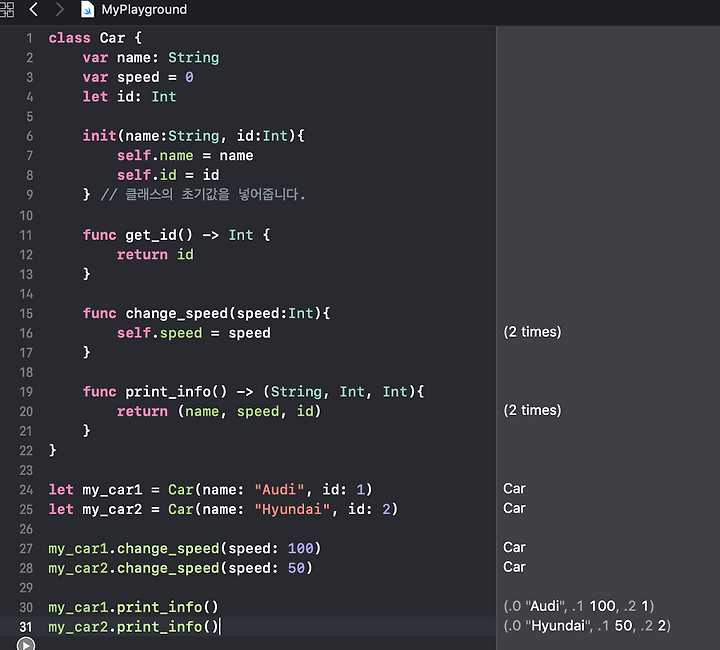This screenshot has width=720, height=650.
Task: Click my_car2.change_speed(speed: 50) line
Action: pyautogui.click(x=180, y=568)
